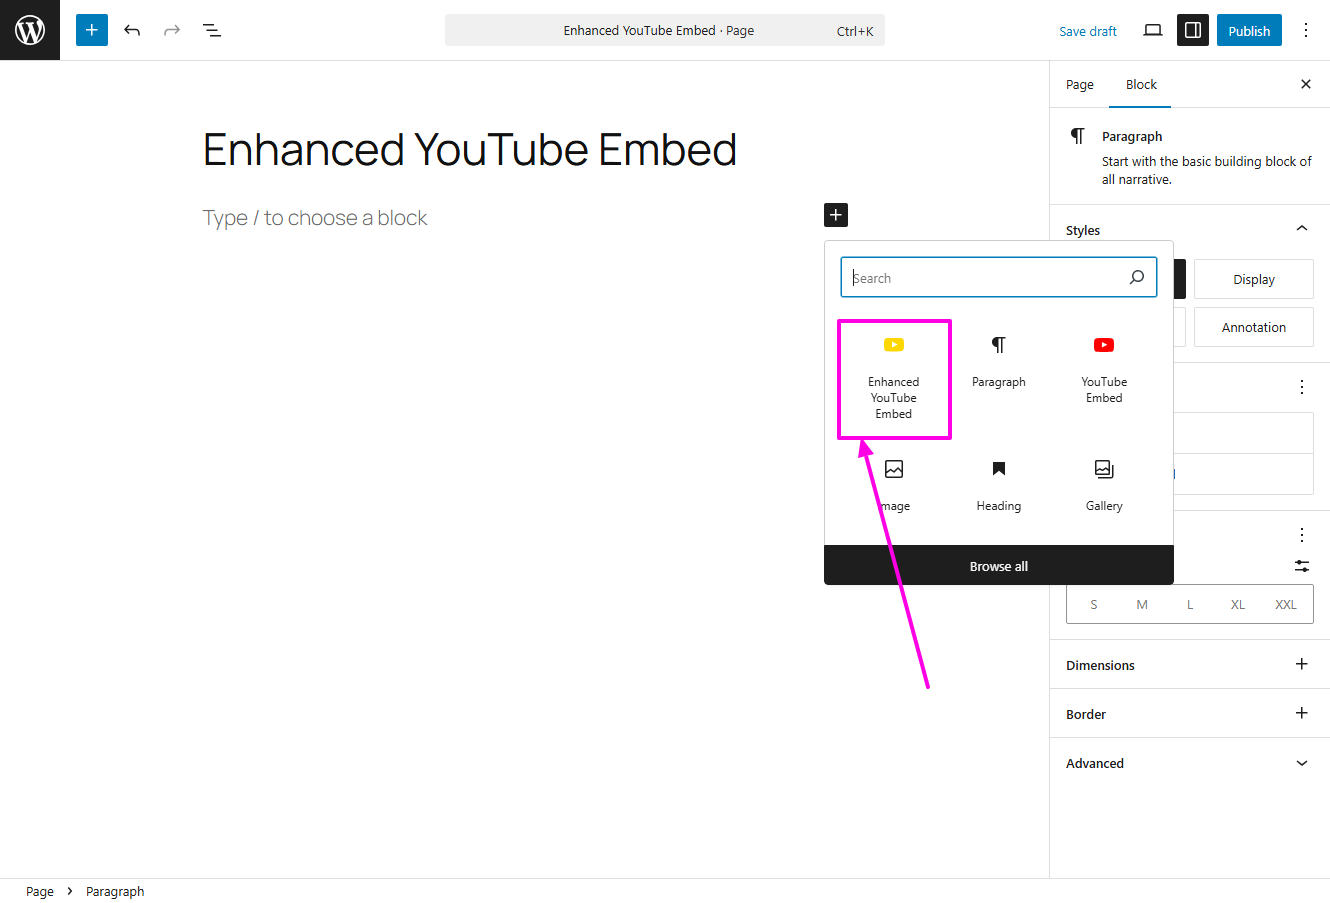1330x903 pixels.
Task: Select Paragraph in the footer breadcrumb
Action: (x=115, y=891)
